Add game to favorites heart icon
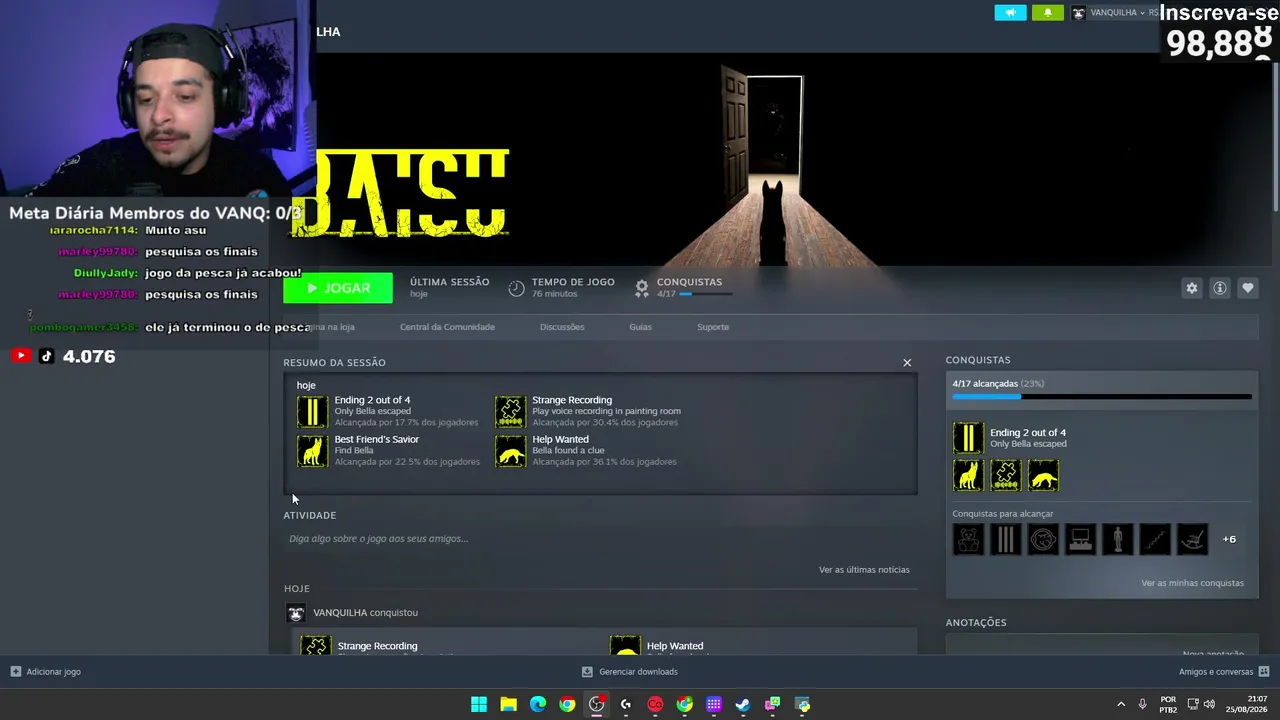1280x720 pixels. (1248, 288)
